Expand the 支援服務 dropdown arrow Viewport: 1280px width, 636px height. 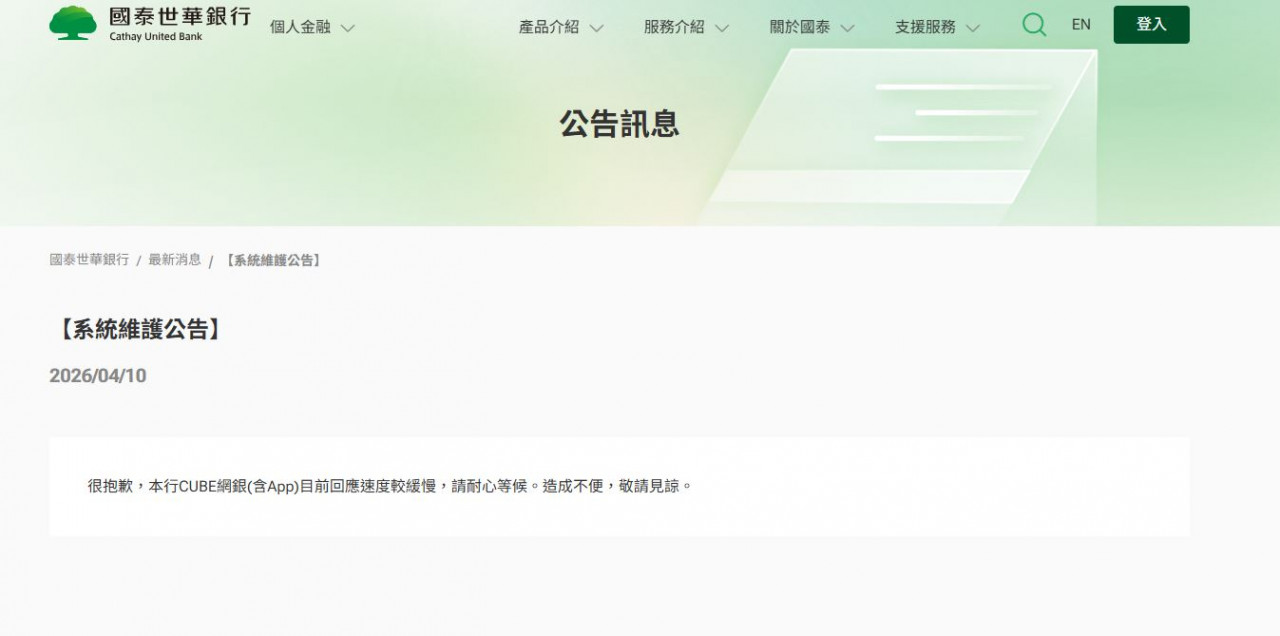(x=971, y=29)
